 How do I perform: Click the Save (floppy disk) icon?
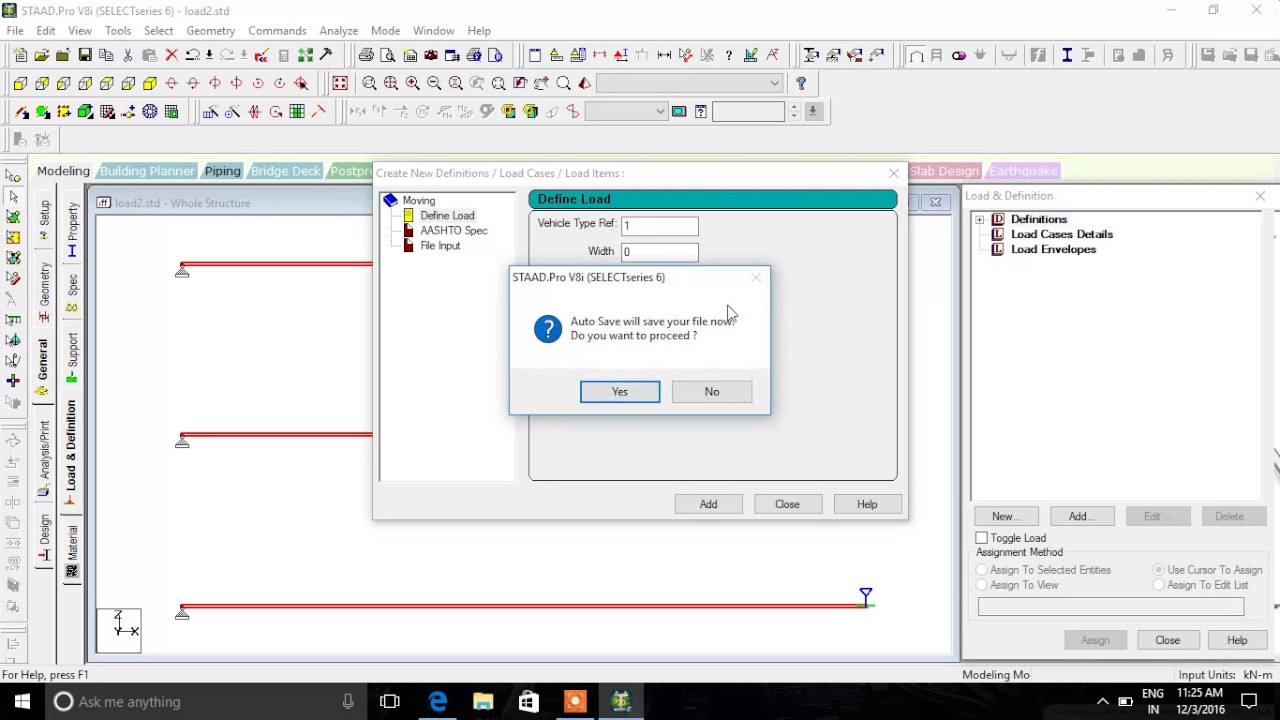click(85, 56)
